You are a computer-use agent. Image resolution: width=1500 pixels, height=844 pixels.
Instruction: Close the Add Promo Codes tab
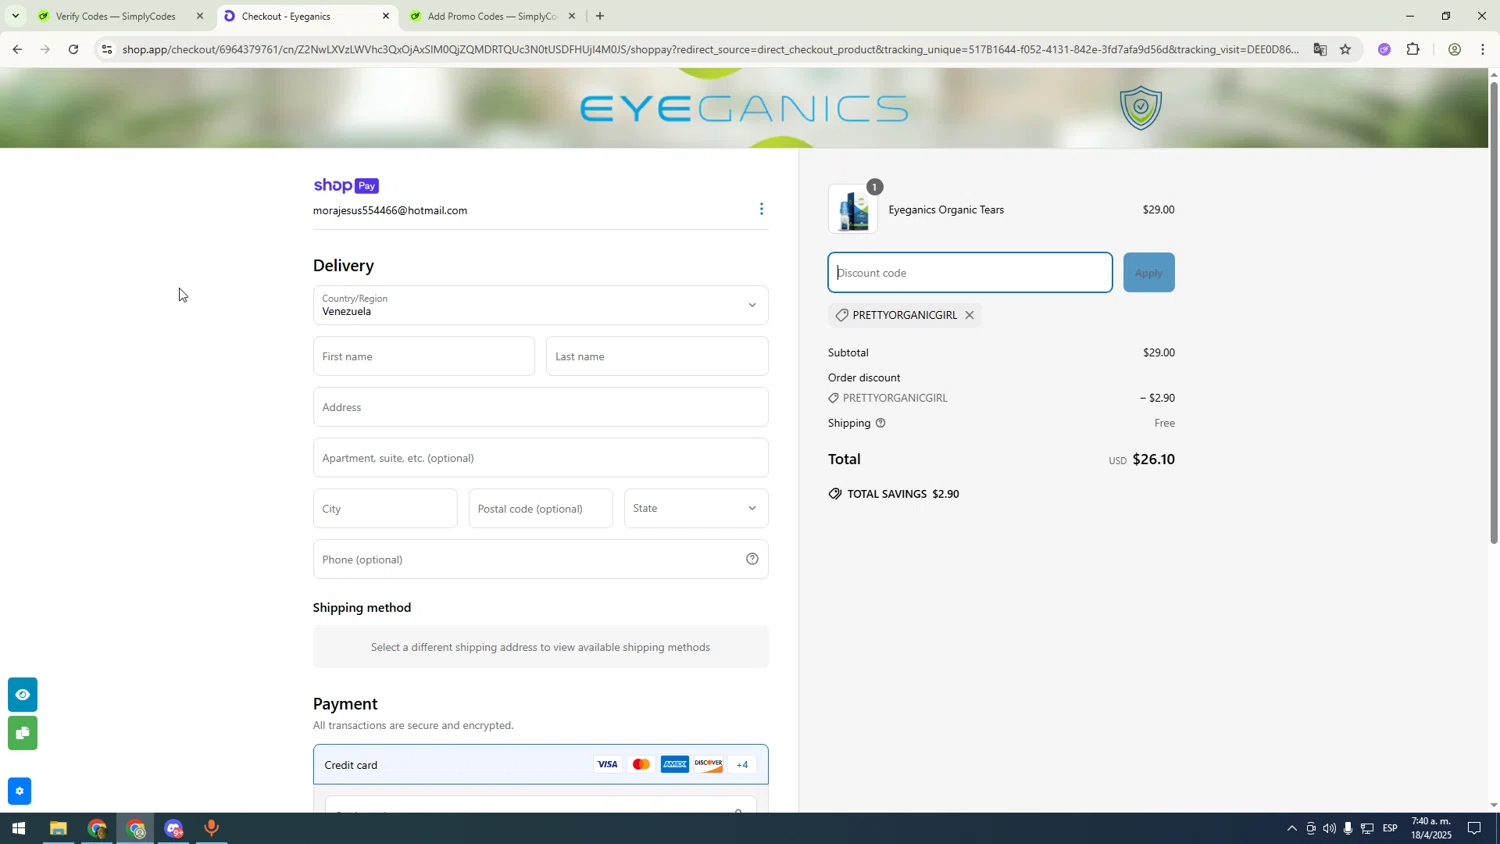(x=572, y=16)
